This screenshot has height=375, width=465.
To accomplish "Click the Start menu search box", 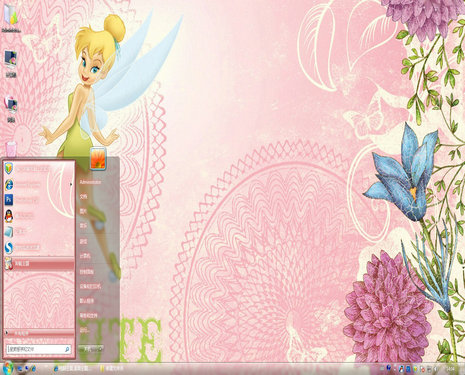I will click(38, 349).
